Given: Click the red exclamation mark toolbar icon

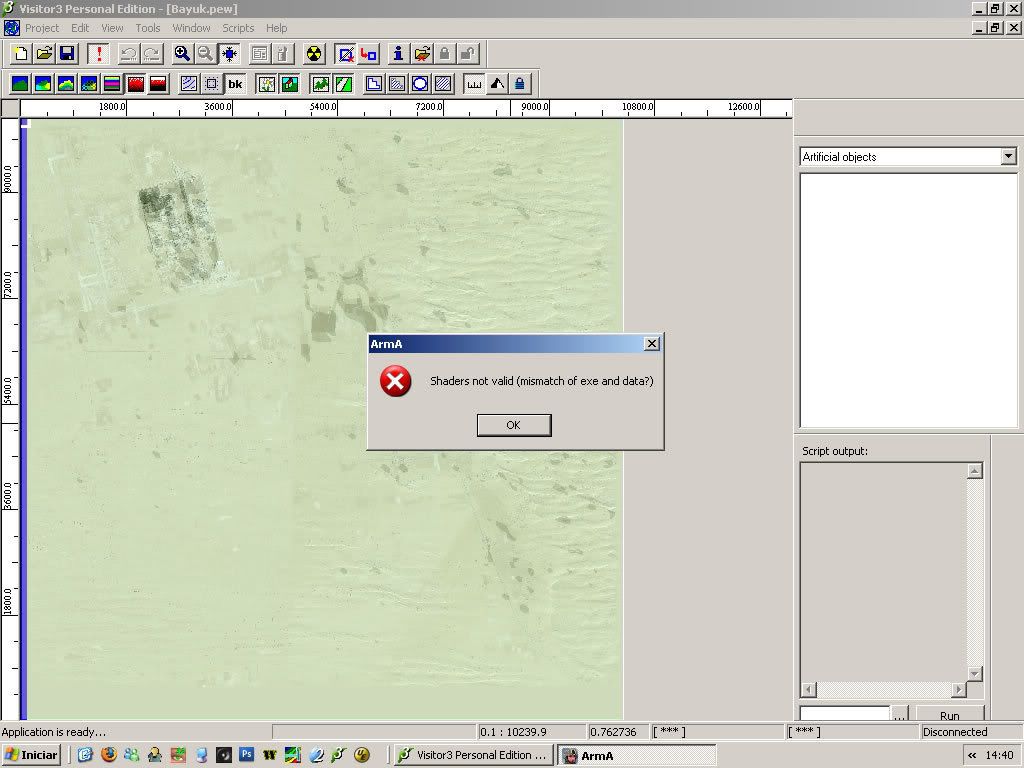Looking at the screenshot, I should coord(98,54).
